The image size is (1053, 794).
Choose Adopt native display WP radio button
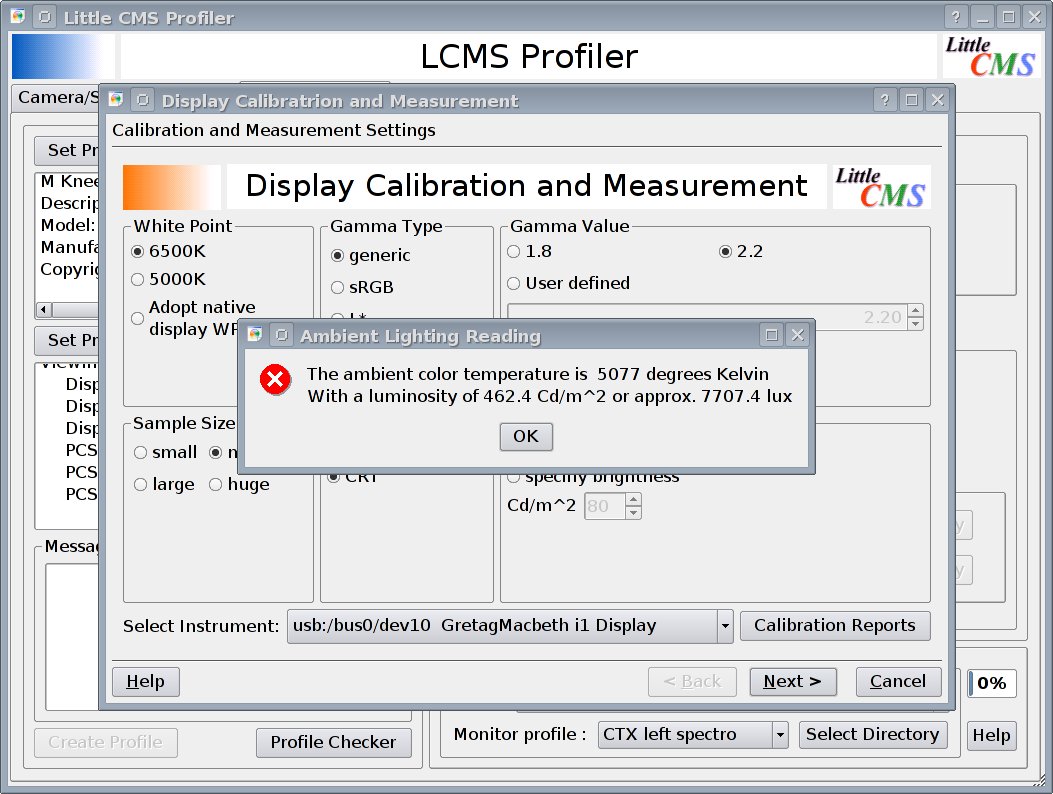tap(138, 318)
